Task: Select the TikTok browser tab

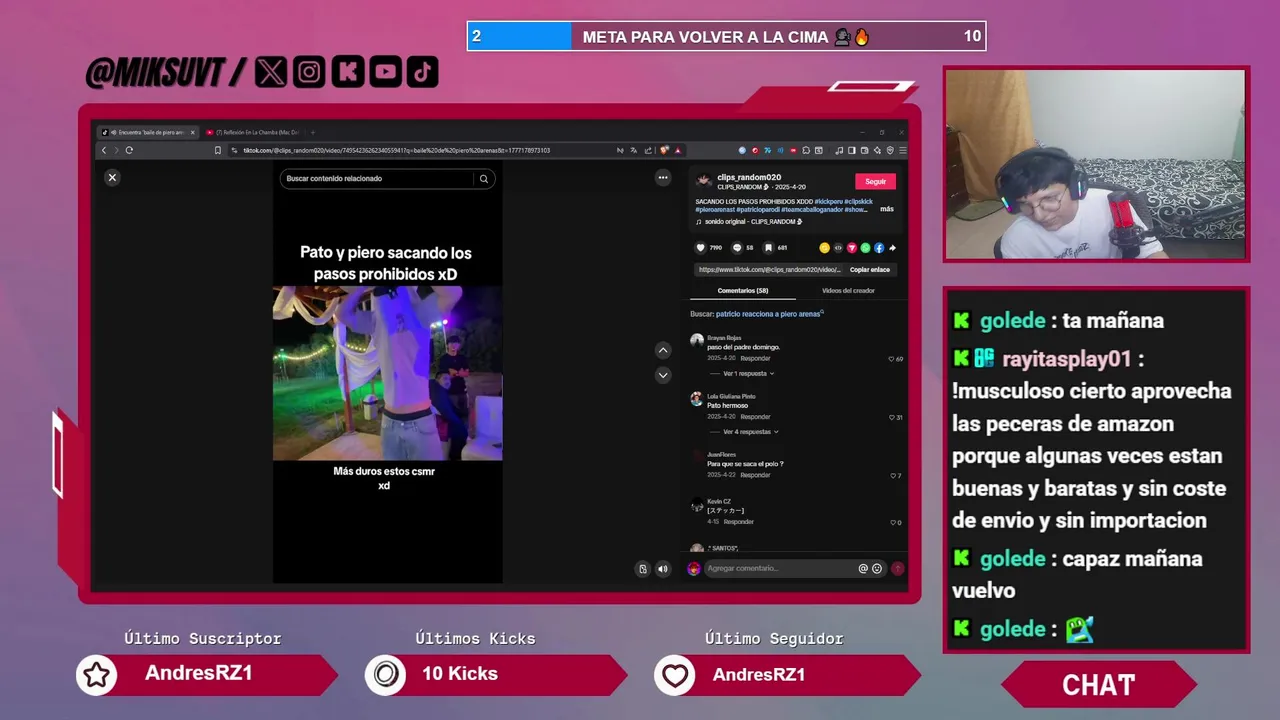Action: [147, 132]
